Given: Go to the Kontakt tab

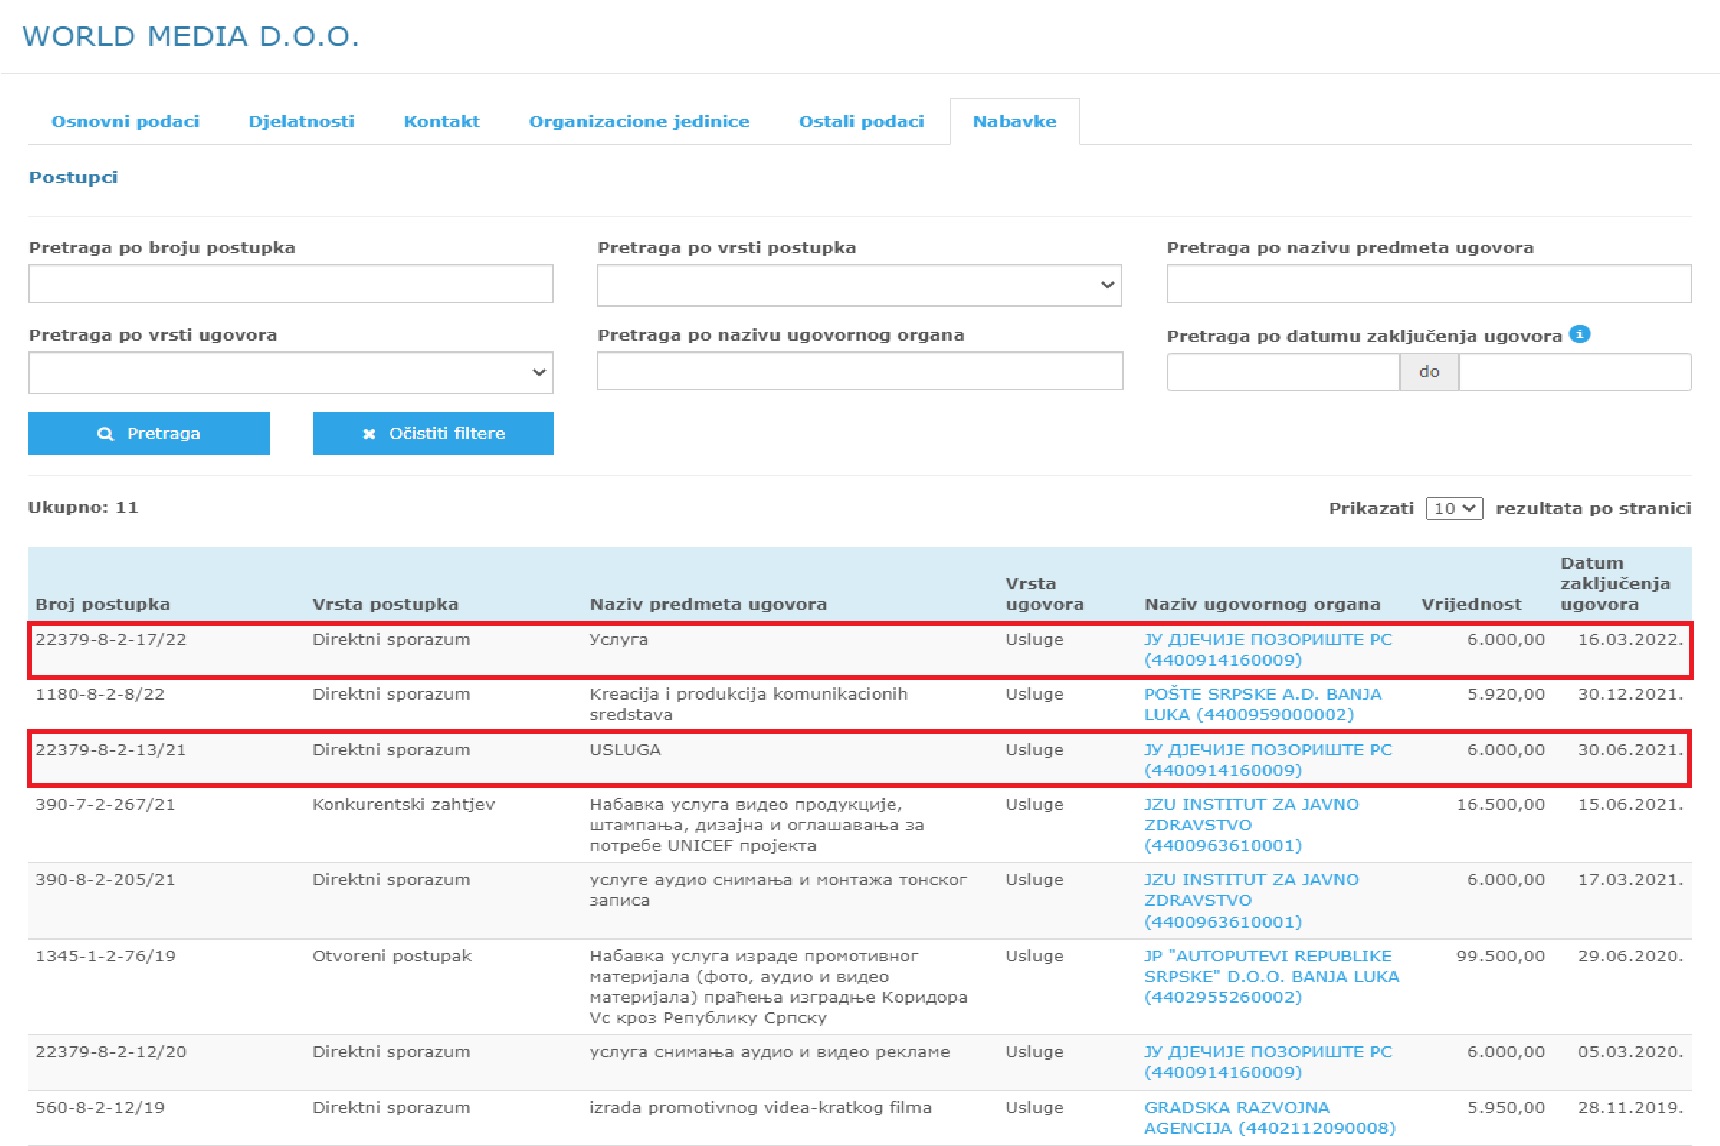Looking at the screenshot, I should pyautogui.click(x=441, y=121).
